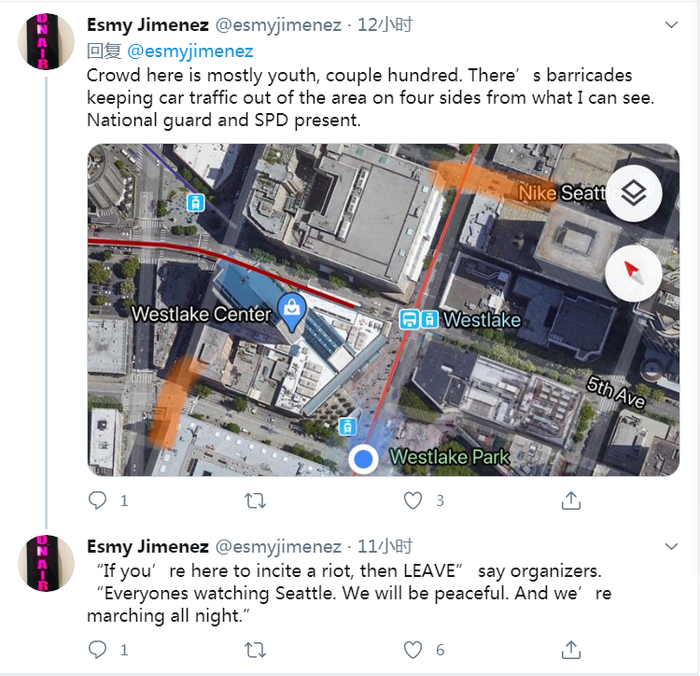Reply to the organizers quote tweet
Image resolution: width=700 pixels, height=676 pixels.
tap(97, 650)
